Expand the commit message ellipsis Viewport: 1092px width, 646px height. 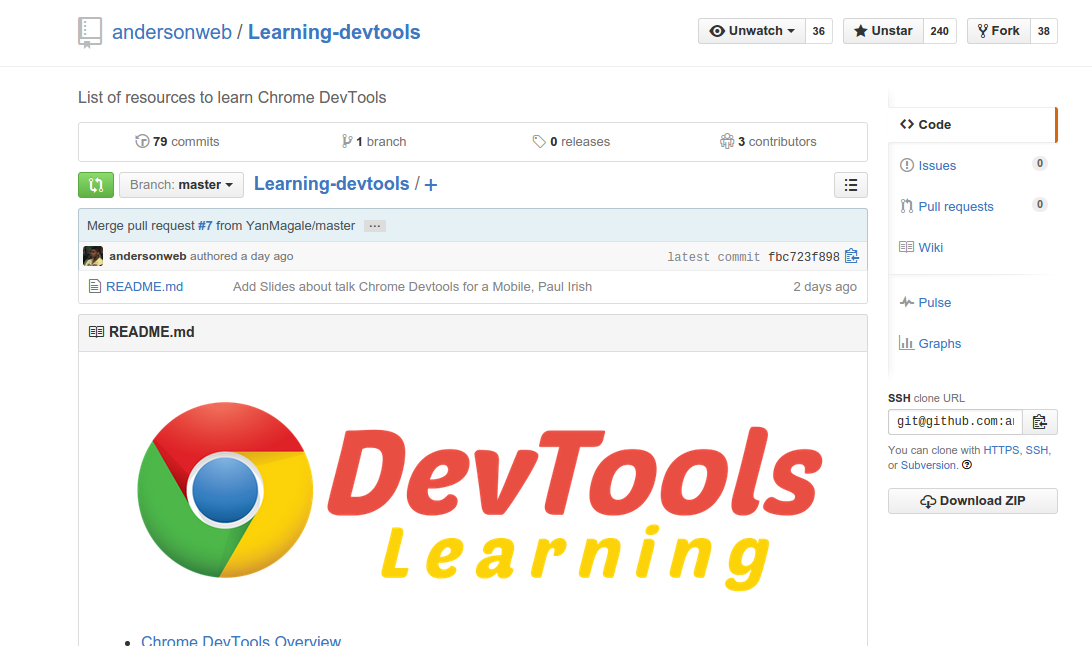(375, 226)
